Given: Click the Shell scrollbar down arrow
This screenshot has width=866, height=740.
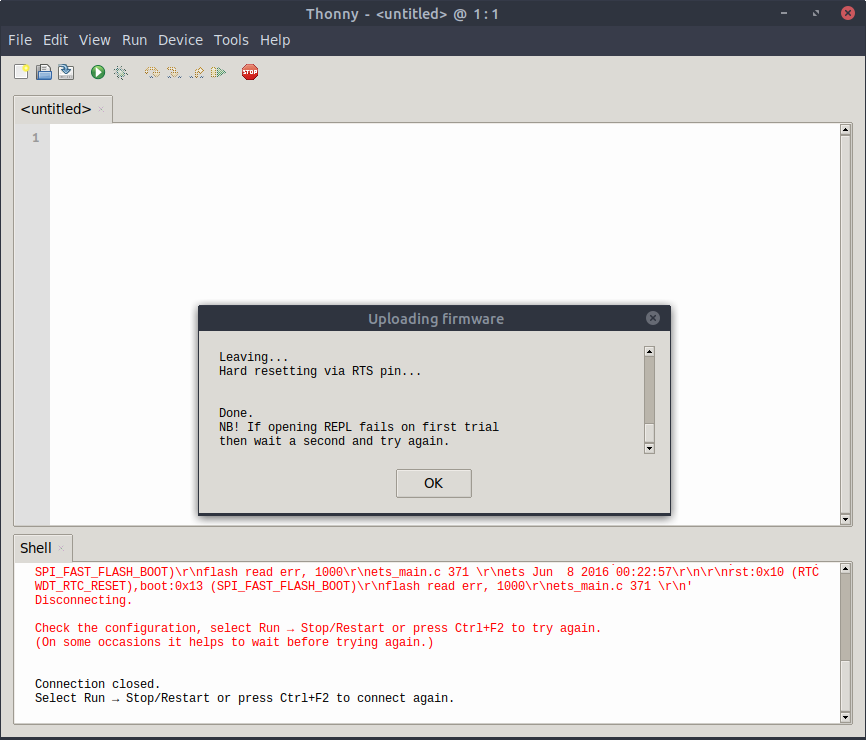Looking at the screenshot, I should (x=845, y=717).
